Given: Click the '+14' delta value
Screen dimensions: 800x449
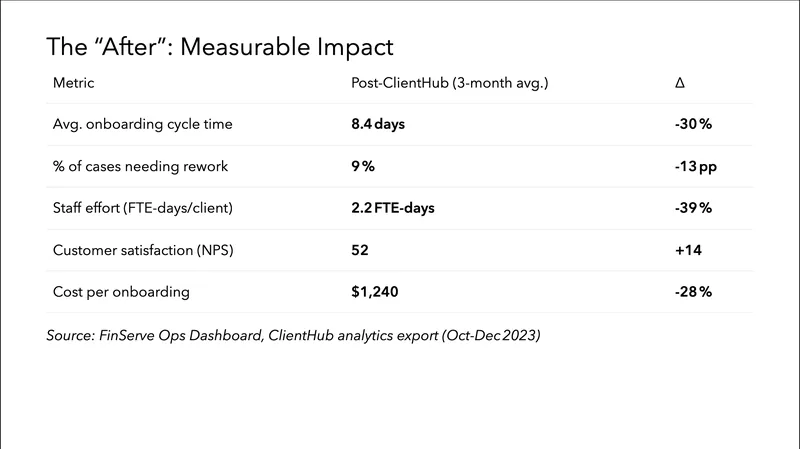Looking at the screenshot, I should click(x=689, y=250).
